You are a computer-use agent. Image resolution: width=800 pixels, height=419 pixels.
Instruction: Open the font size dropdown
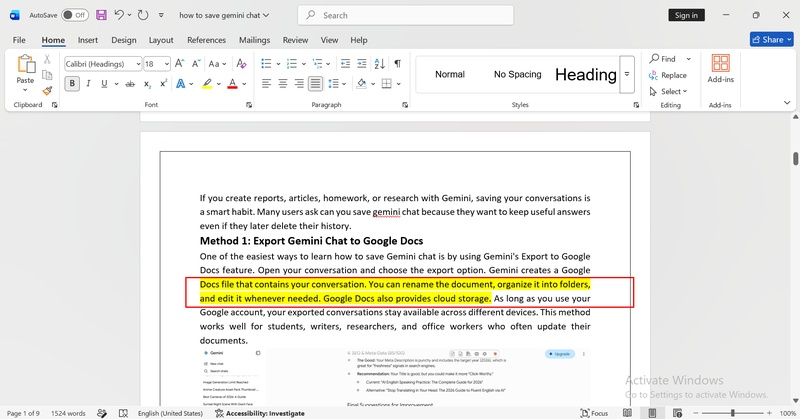click(x=167, y=64)
